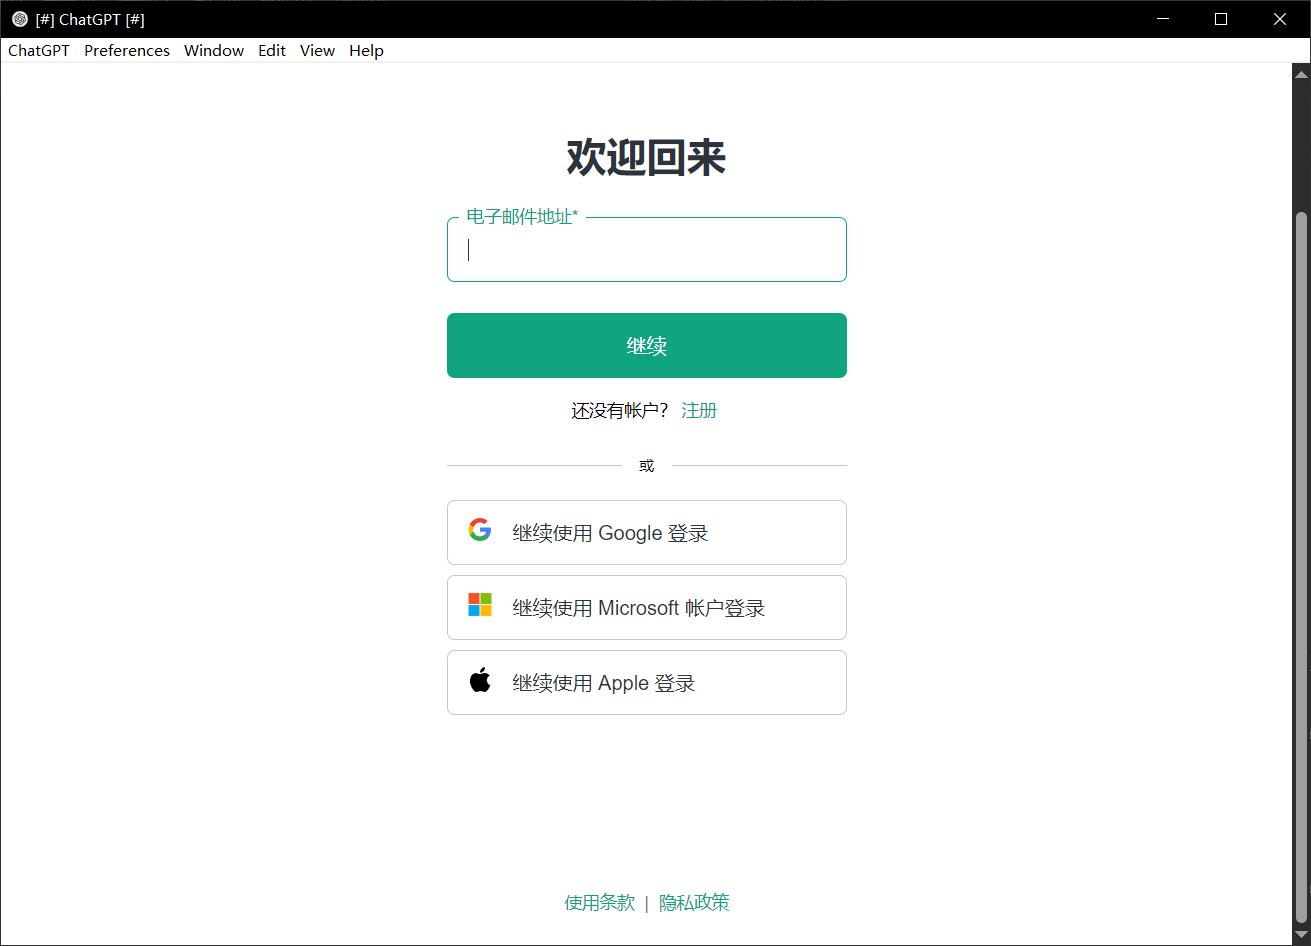
Task: Open the Preferences menu
Action: point(127,51)
